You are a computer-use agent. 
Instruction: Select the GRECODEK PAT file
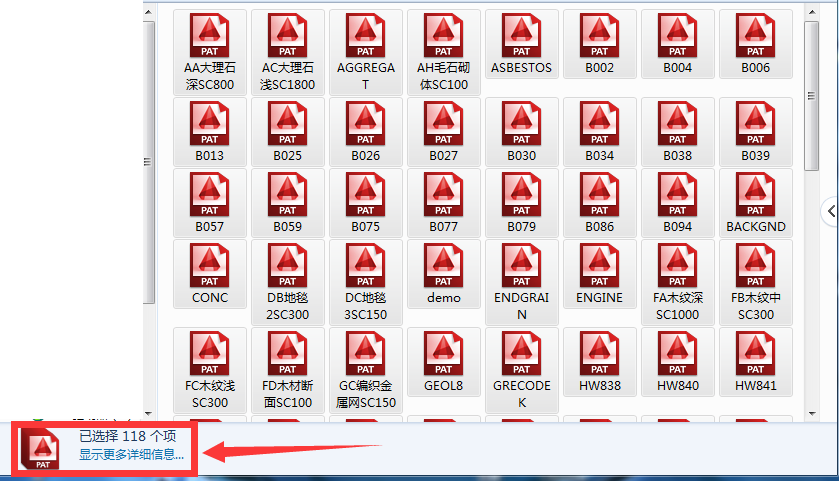[522, 370]
